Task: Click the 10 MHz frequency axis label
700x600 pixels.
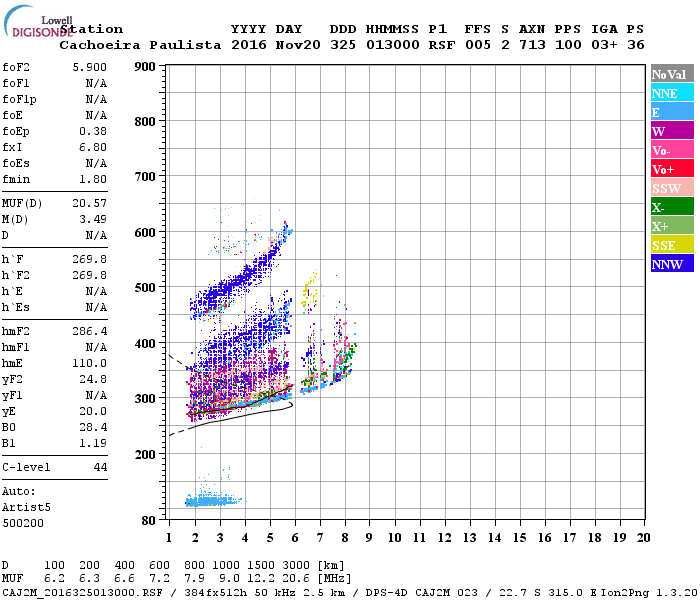Action: 395,538
